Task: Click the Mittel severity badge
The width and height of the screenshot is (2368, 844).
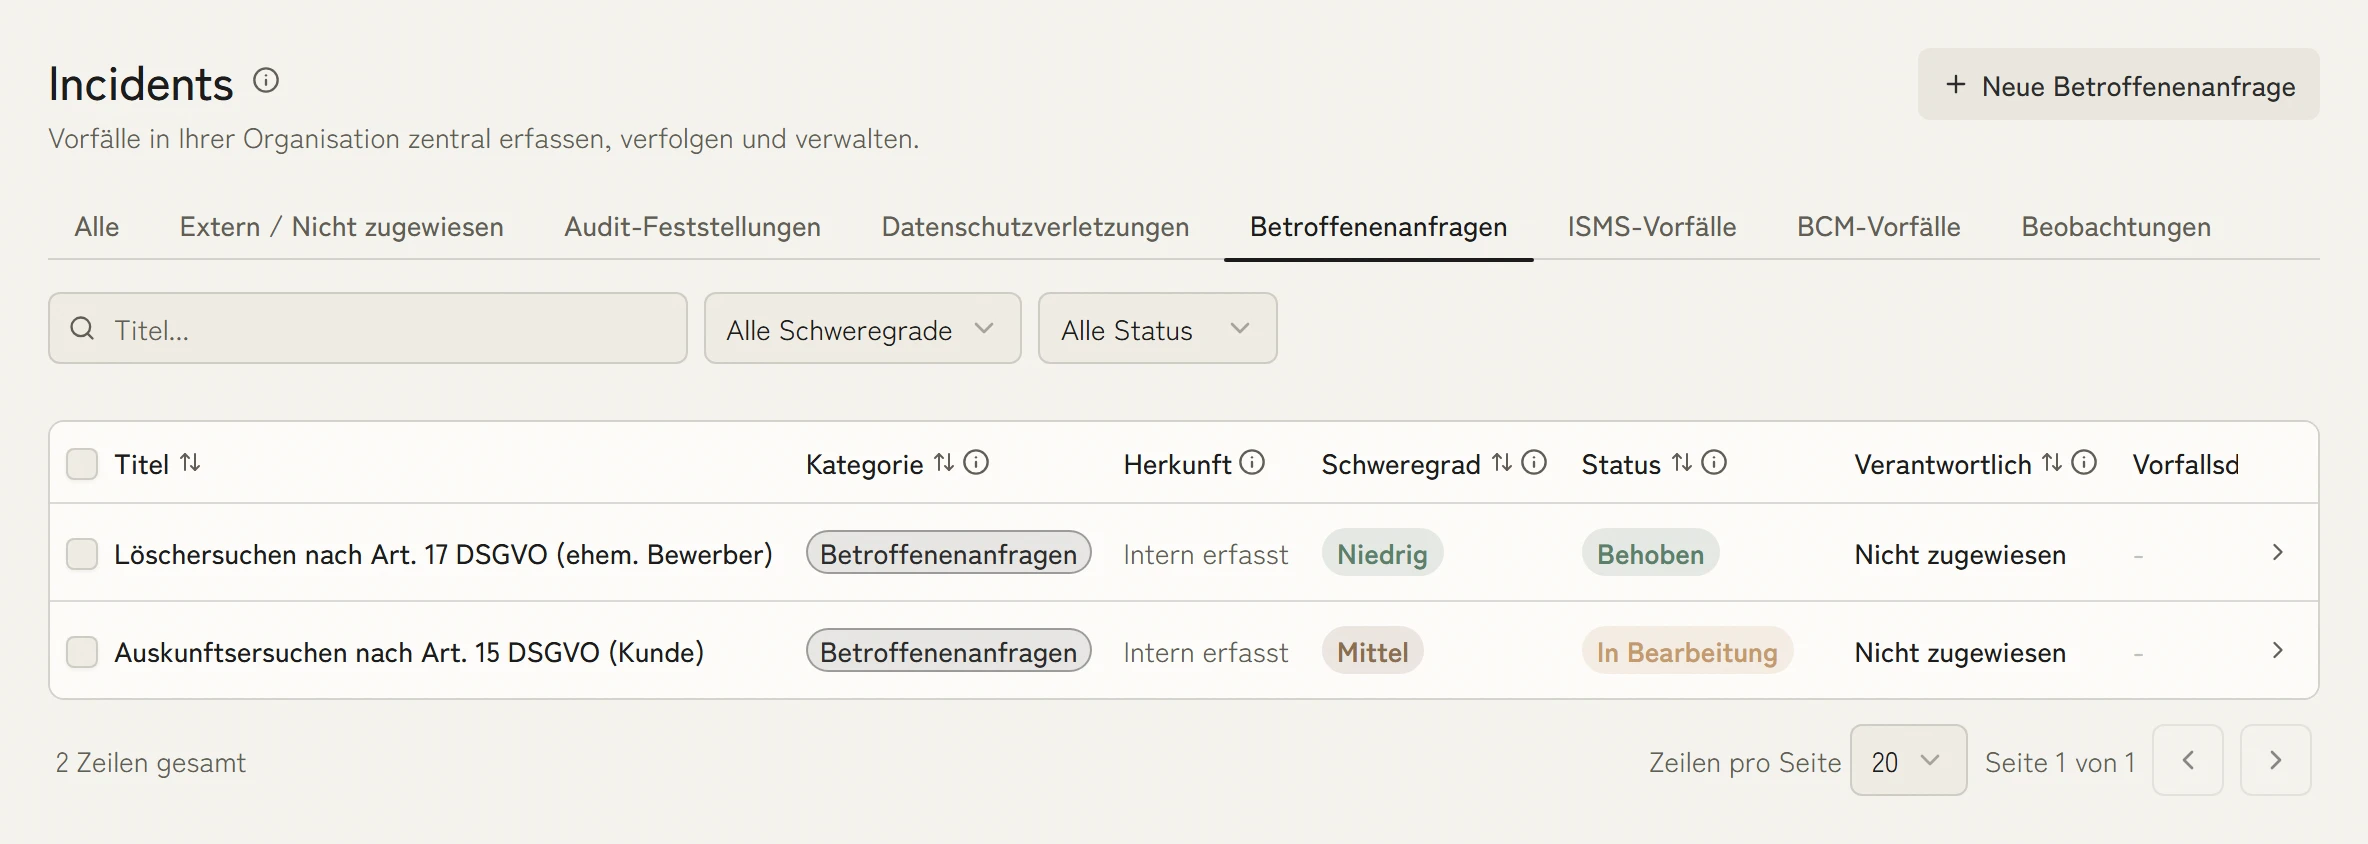Action: click(1373, 651)
